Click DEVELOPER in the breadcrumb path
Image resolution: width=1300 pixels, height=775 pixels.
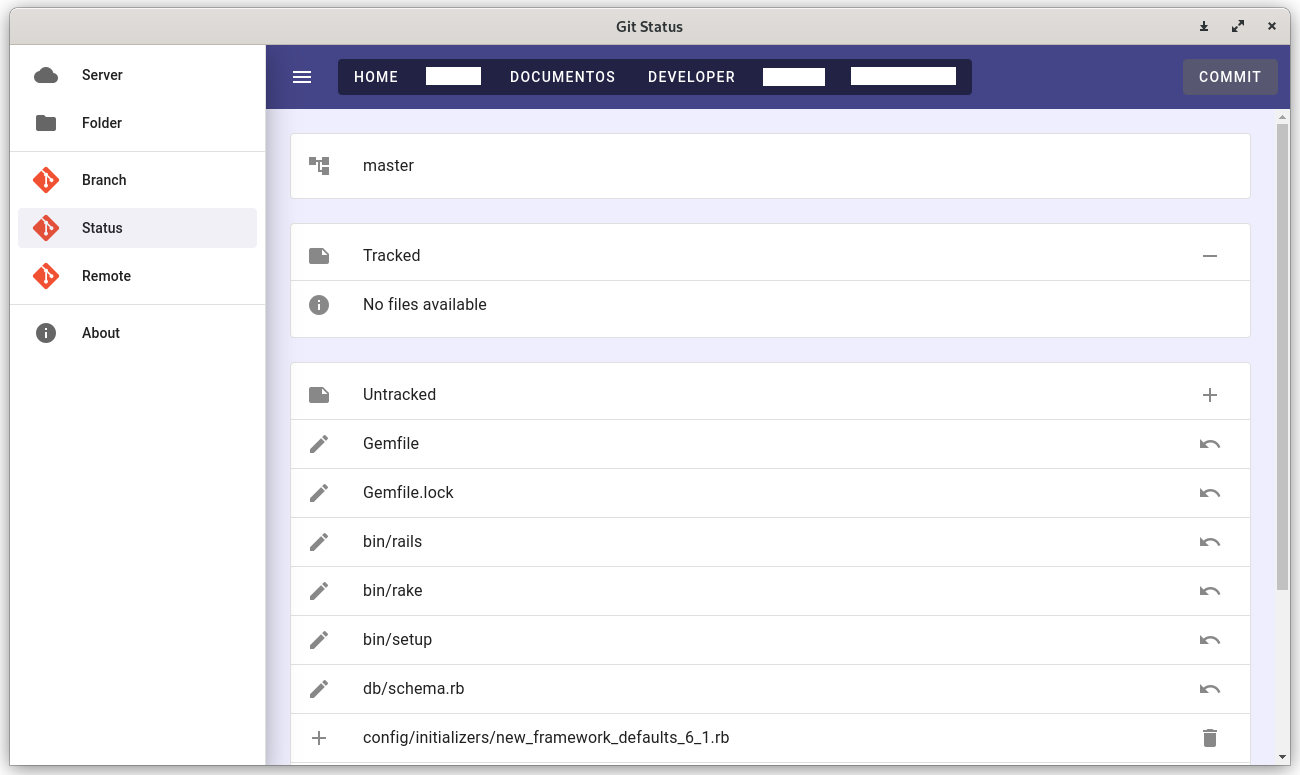click(x=691, y=76)
